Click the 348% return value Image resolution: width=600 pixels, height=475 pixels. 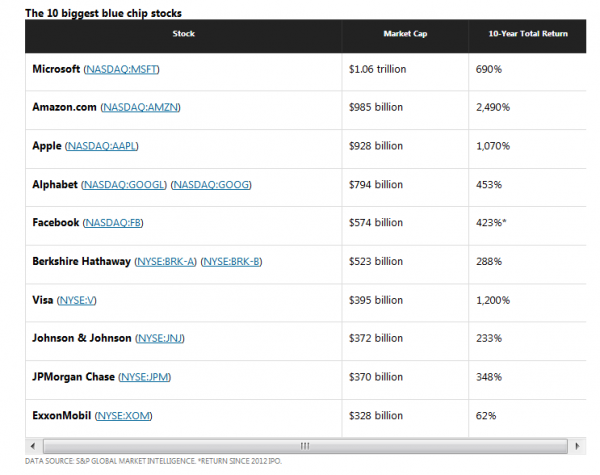click(x=489, y=377)
